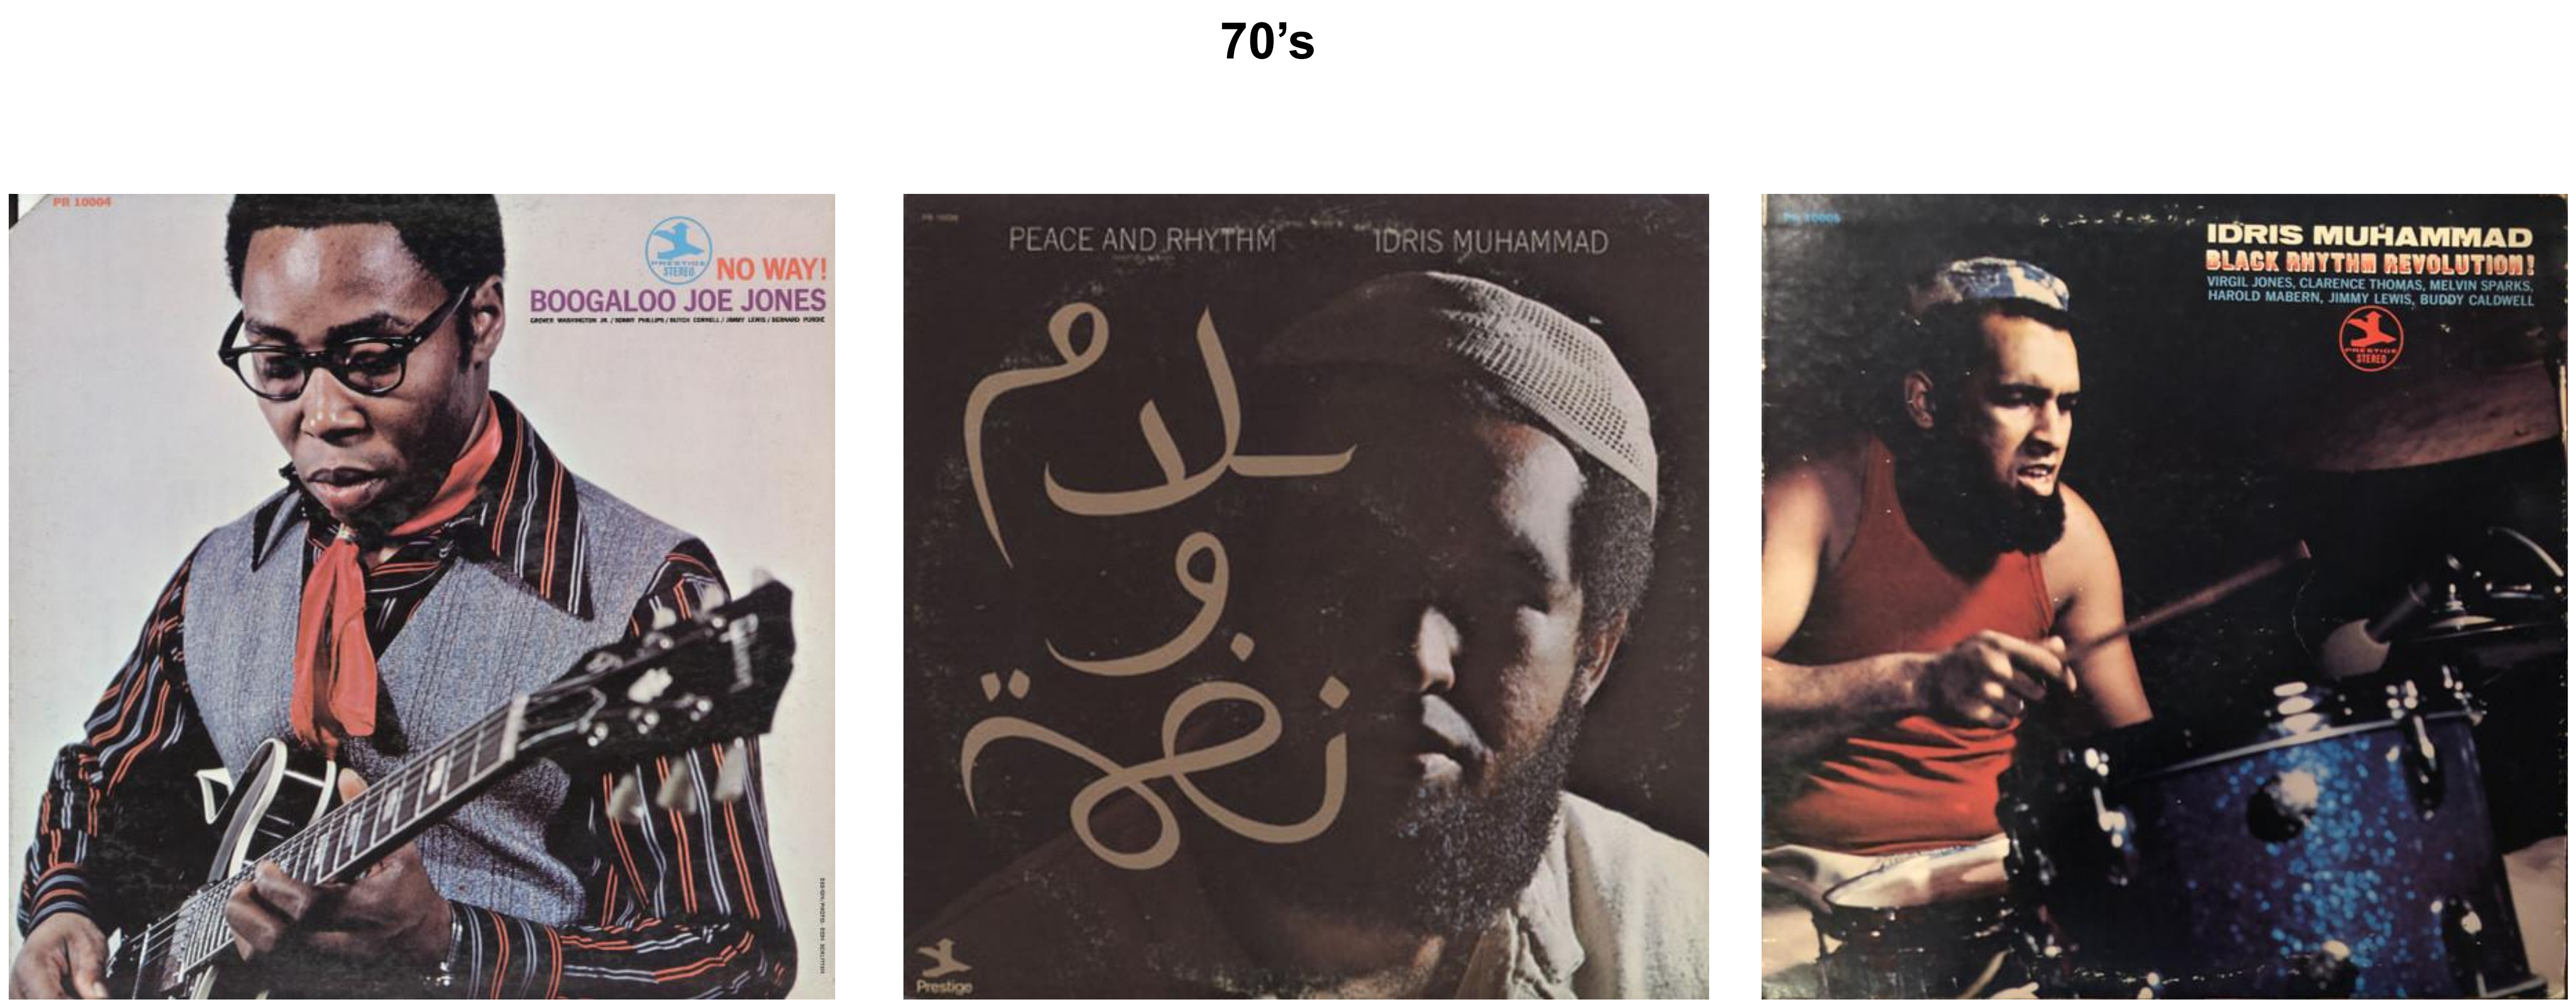Click the BOOGALOO JOE JONES artist name

coord(678,301)
